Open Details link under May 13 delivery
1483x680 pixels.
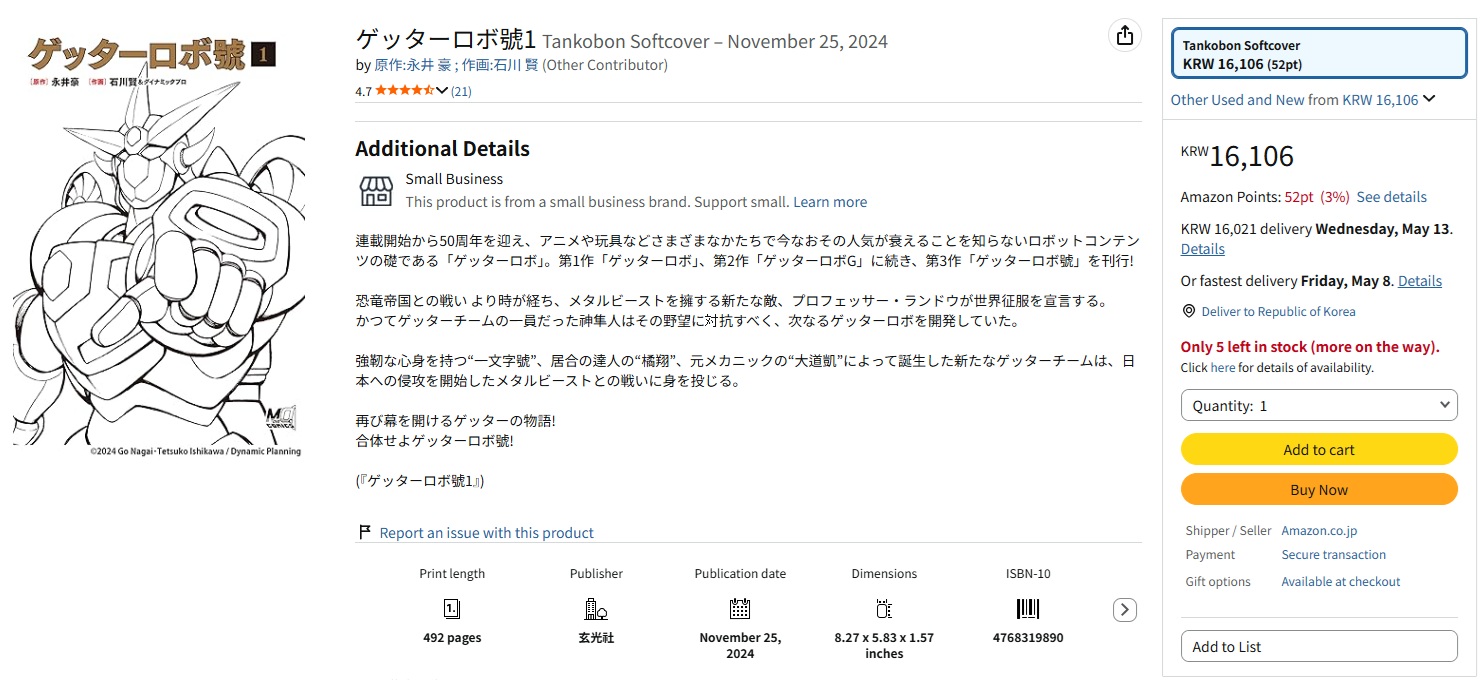point(1202,249)
